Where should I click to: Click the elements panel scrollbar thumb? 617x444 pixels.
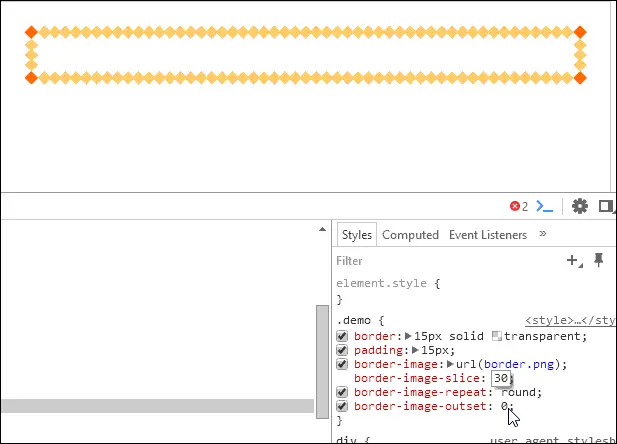[x=322, y=362]
